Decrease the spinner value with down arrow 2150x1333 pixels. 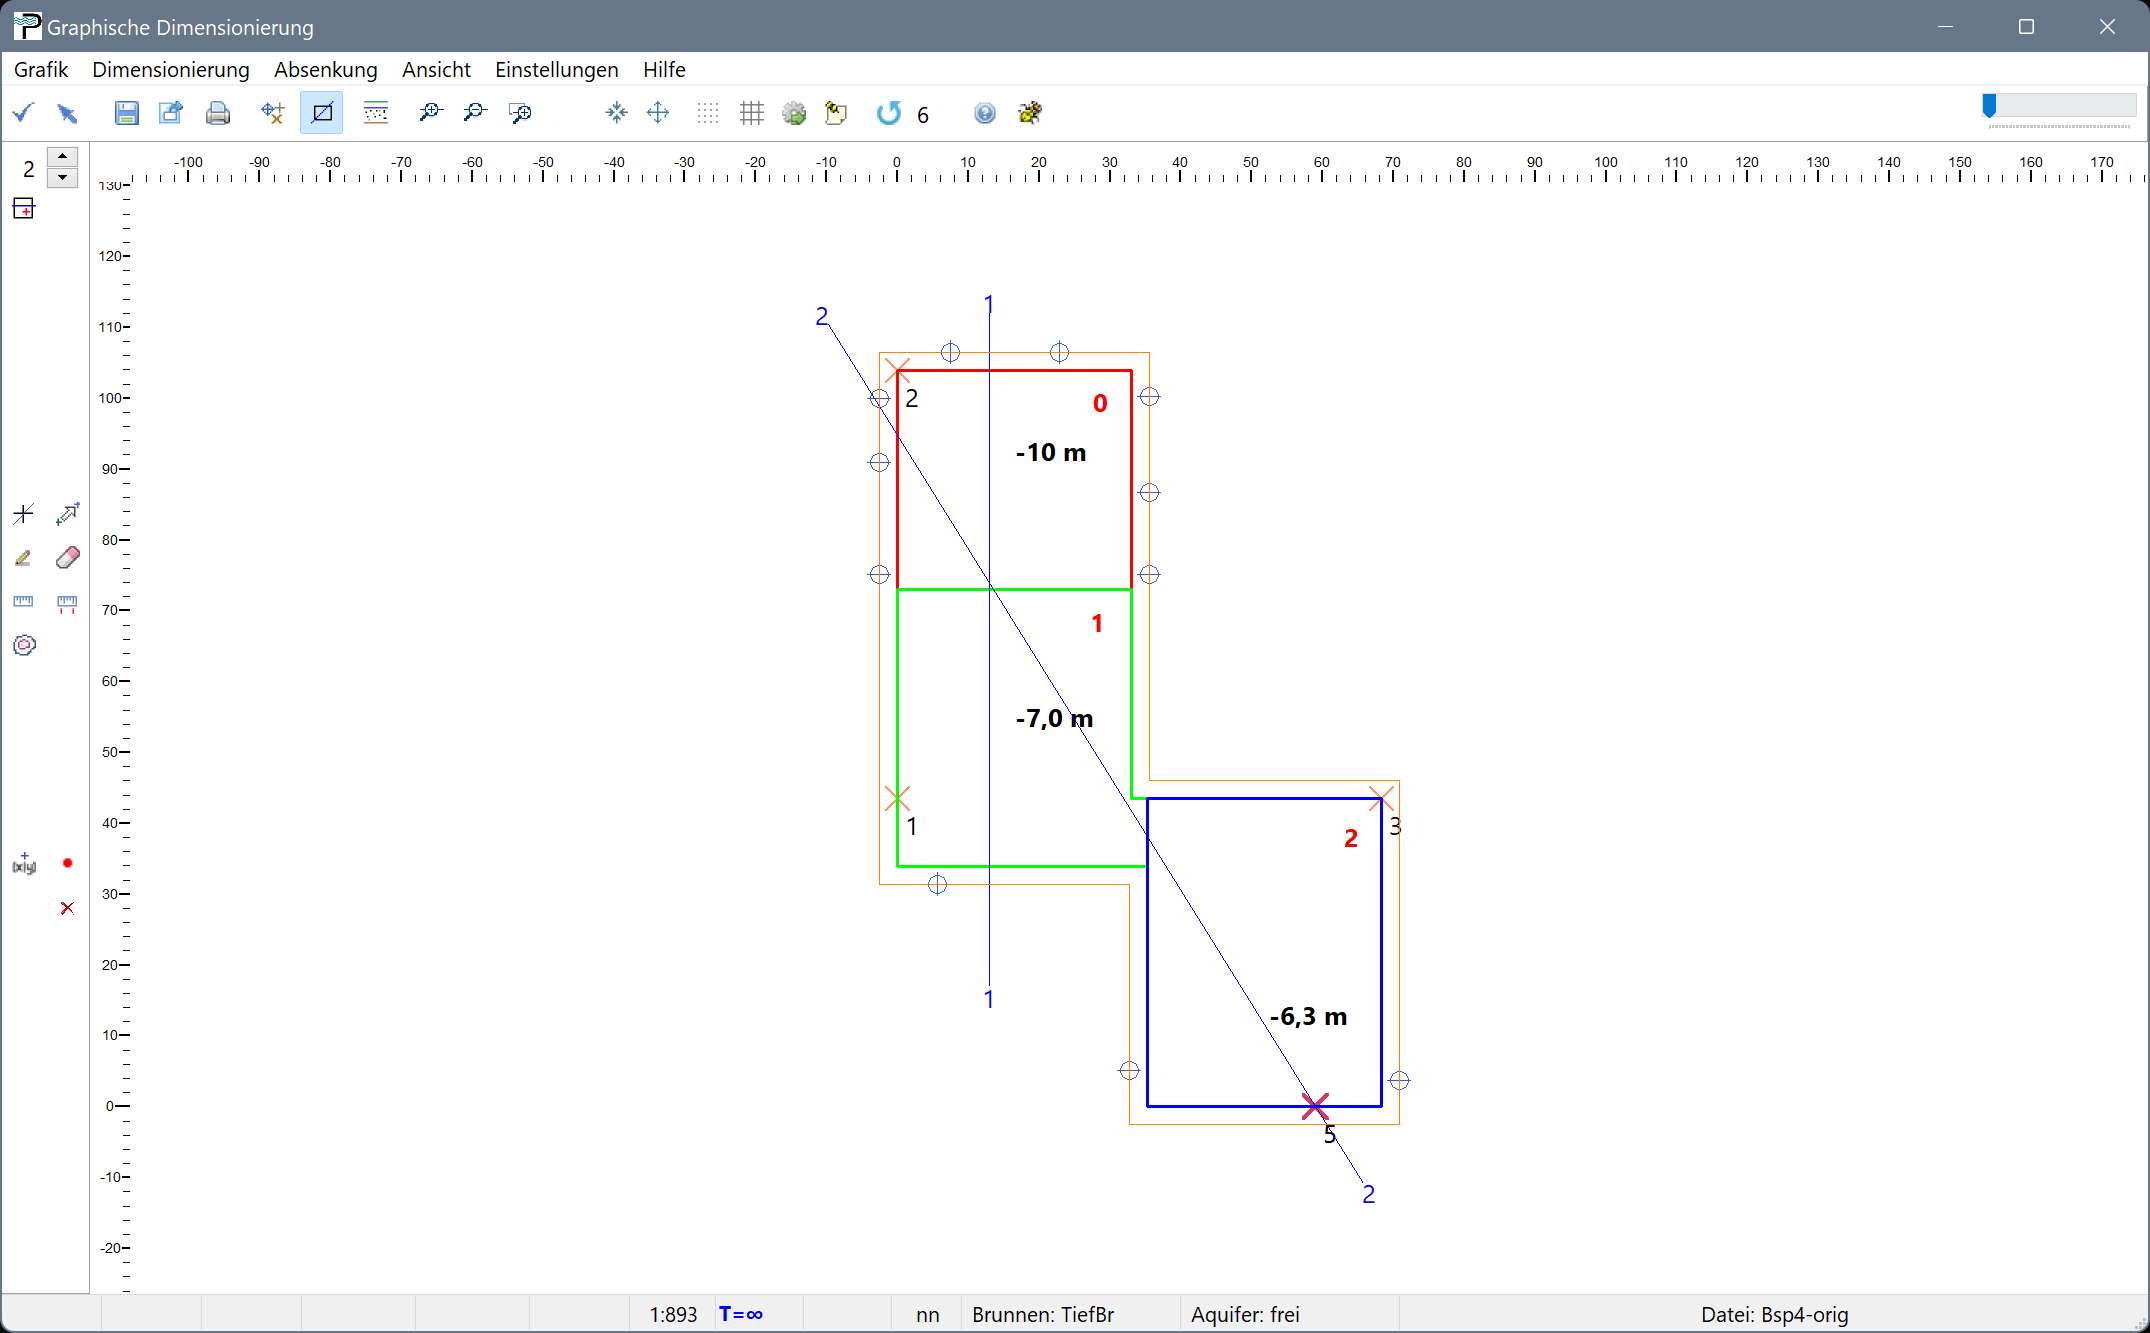pyautogui.click(x=62, y=178)
